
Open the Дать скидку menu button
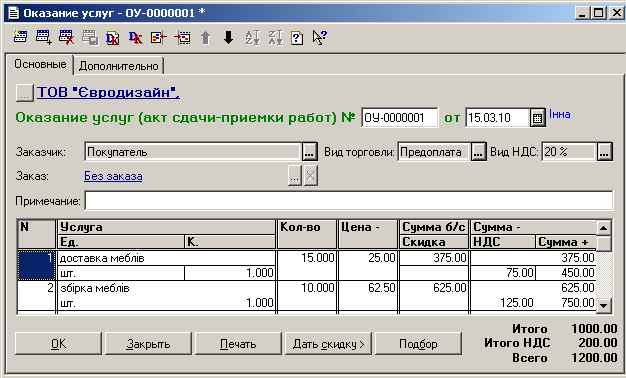pos(328,344)
